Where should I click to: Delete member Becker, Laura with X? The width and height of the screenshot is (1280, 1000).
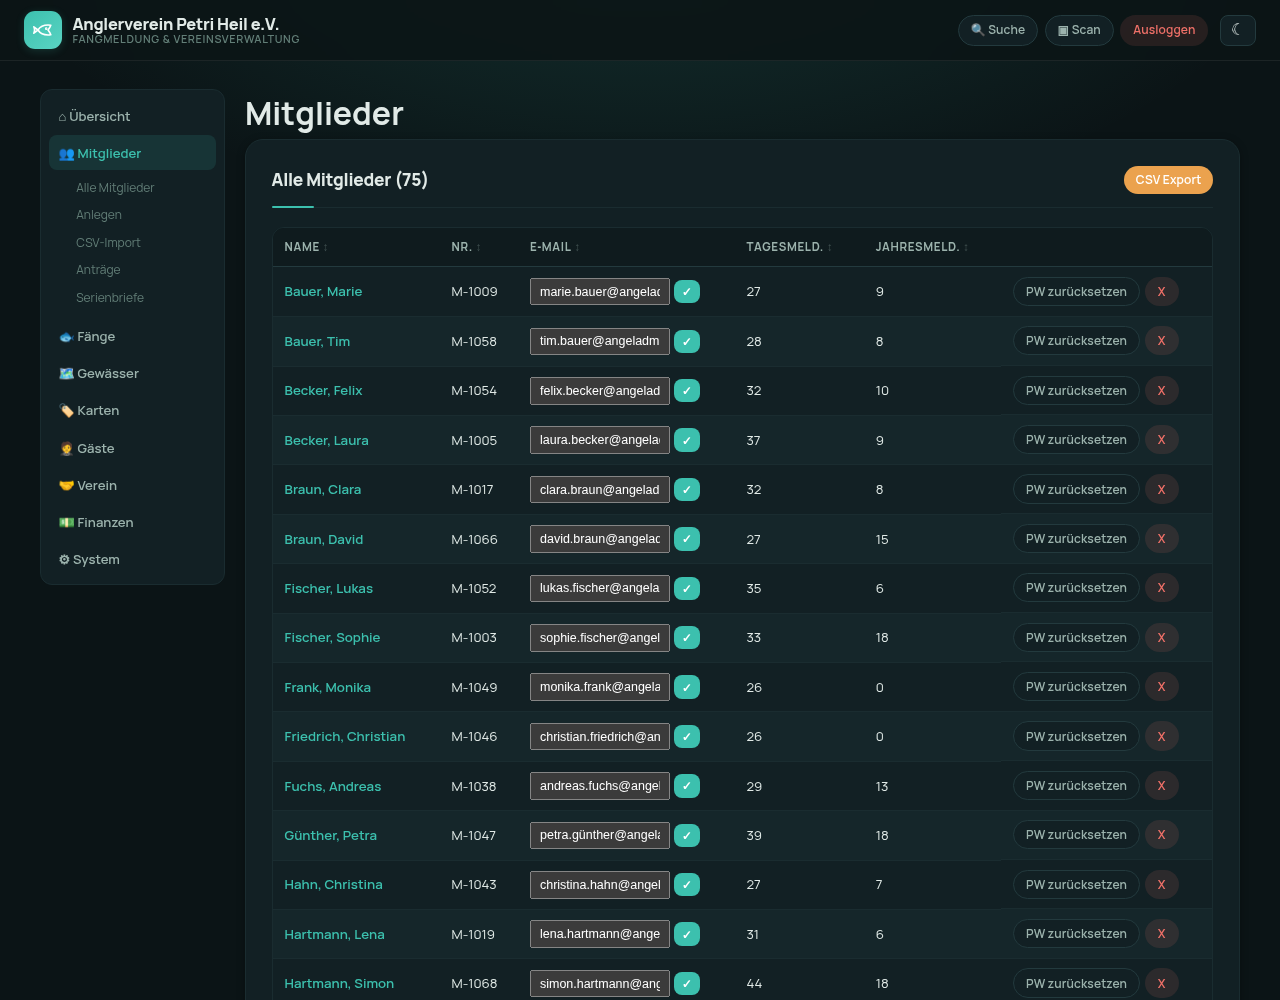1162,440
